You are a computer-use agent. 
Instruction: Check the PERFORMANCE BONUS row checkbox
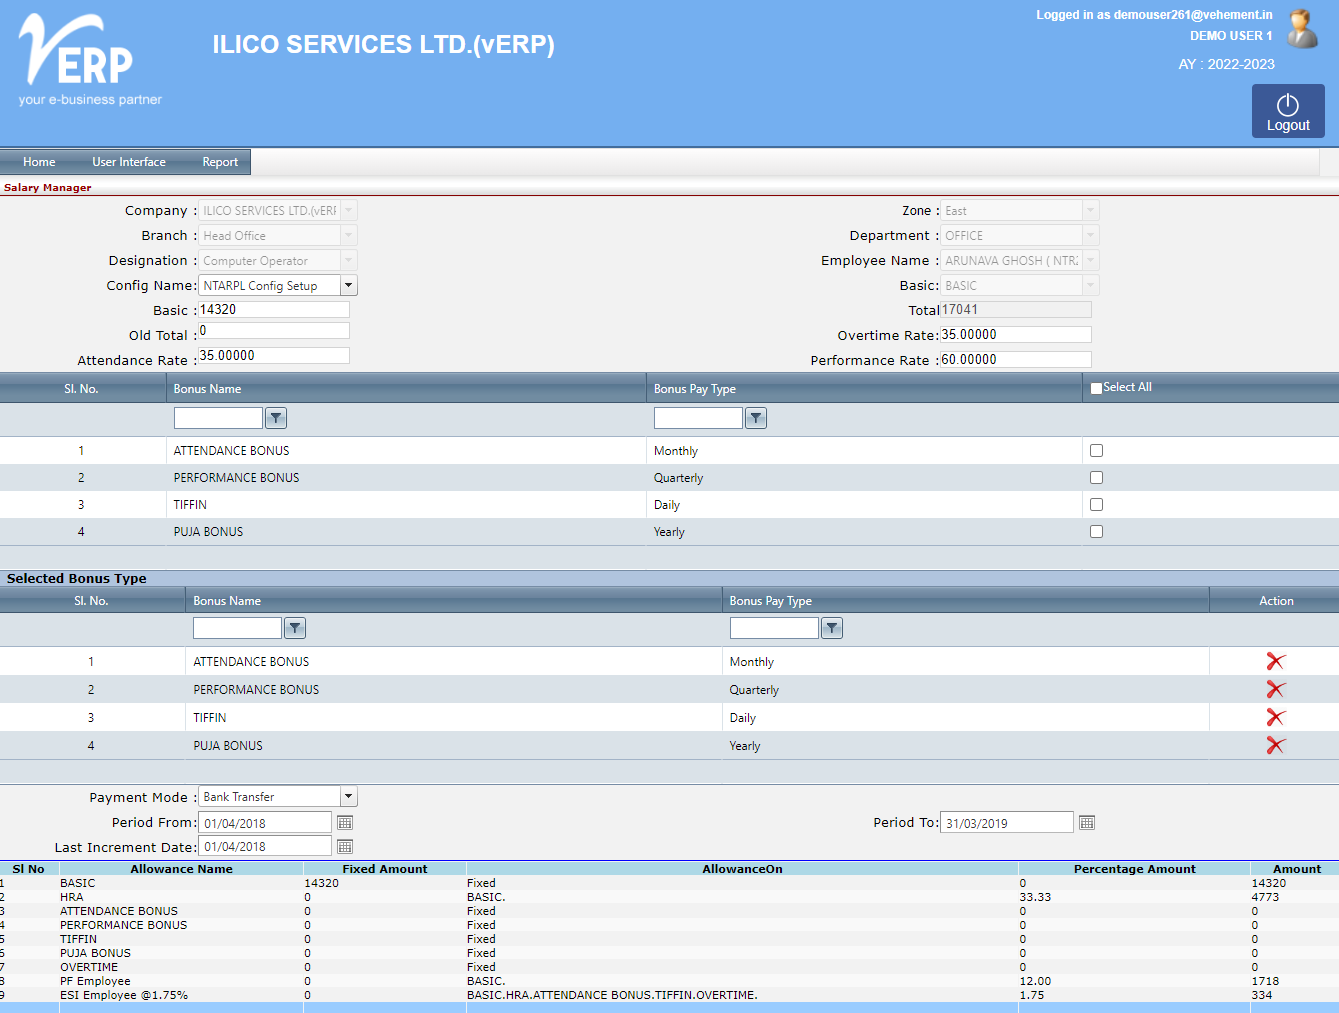coord(1096,478)
